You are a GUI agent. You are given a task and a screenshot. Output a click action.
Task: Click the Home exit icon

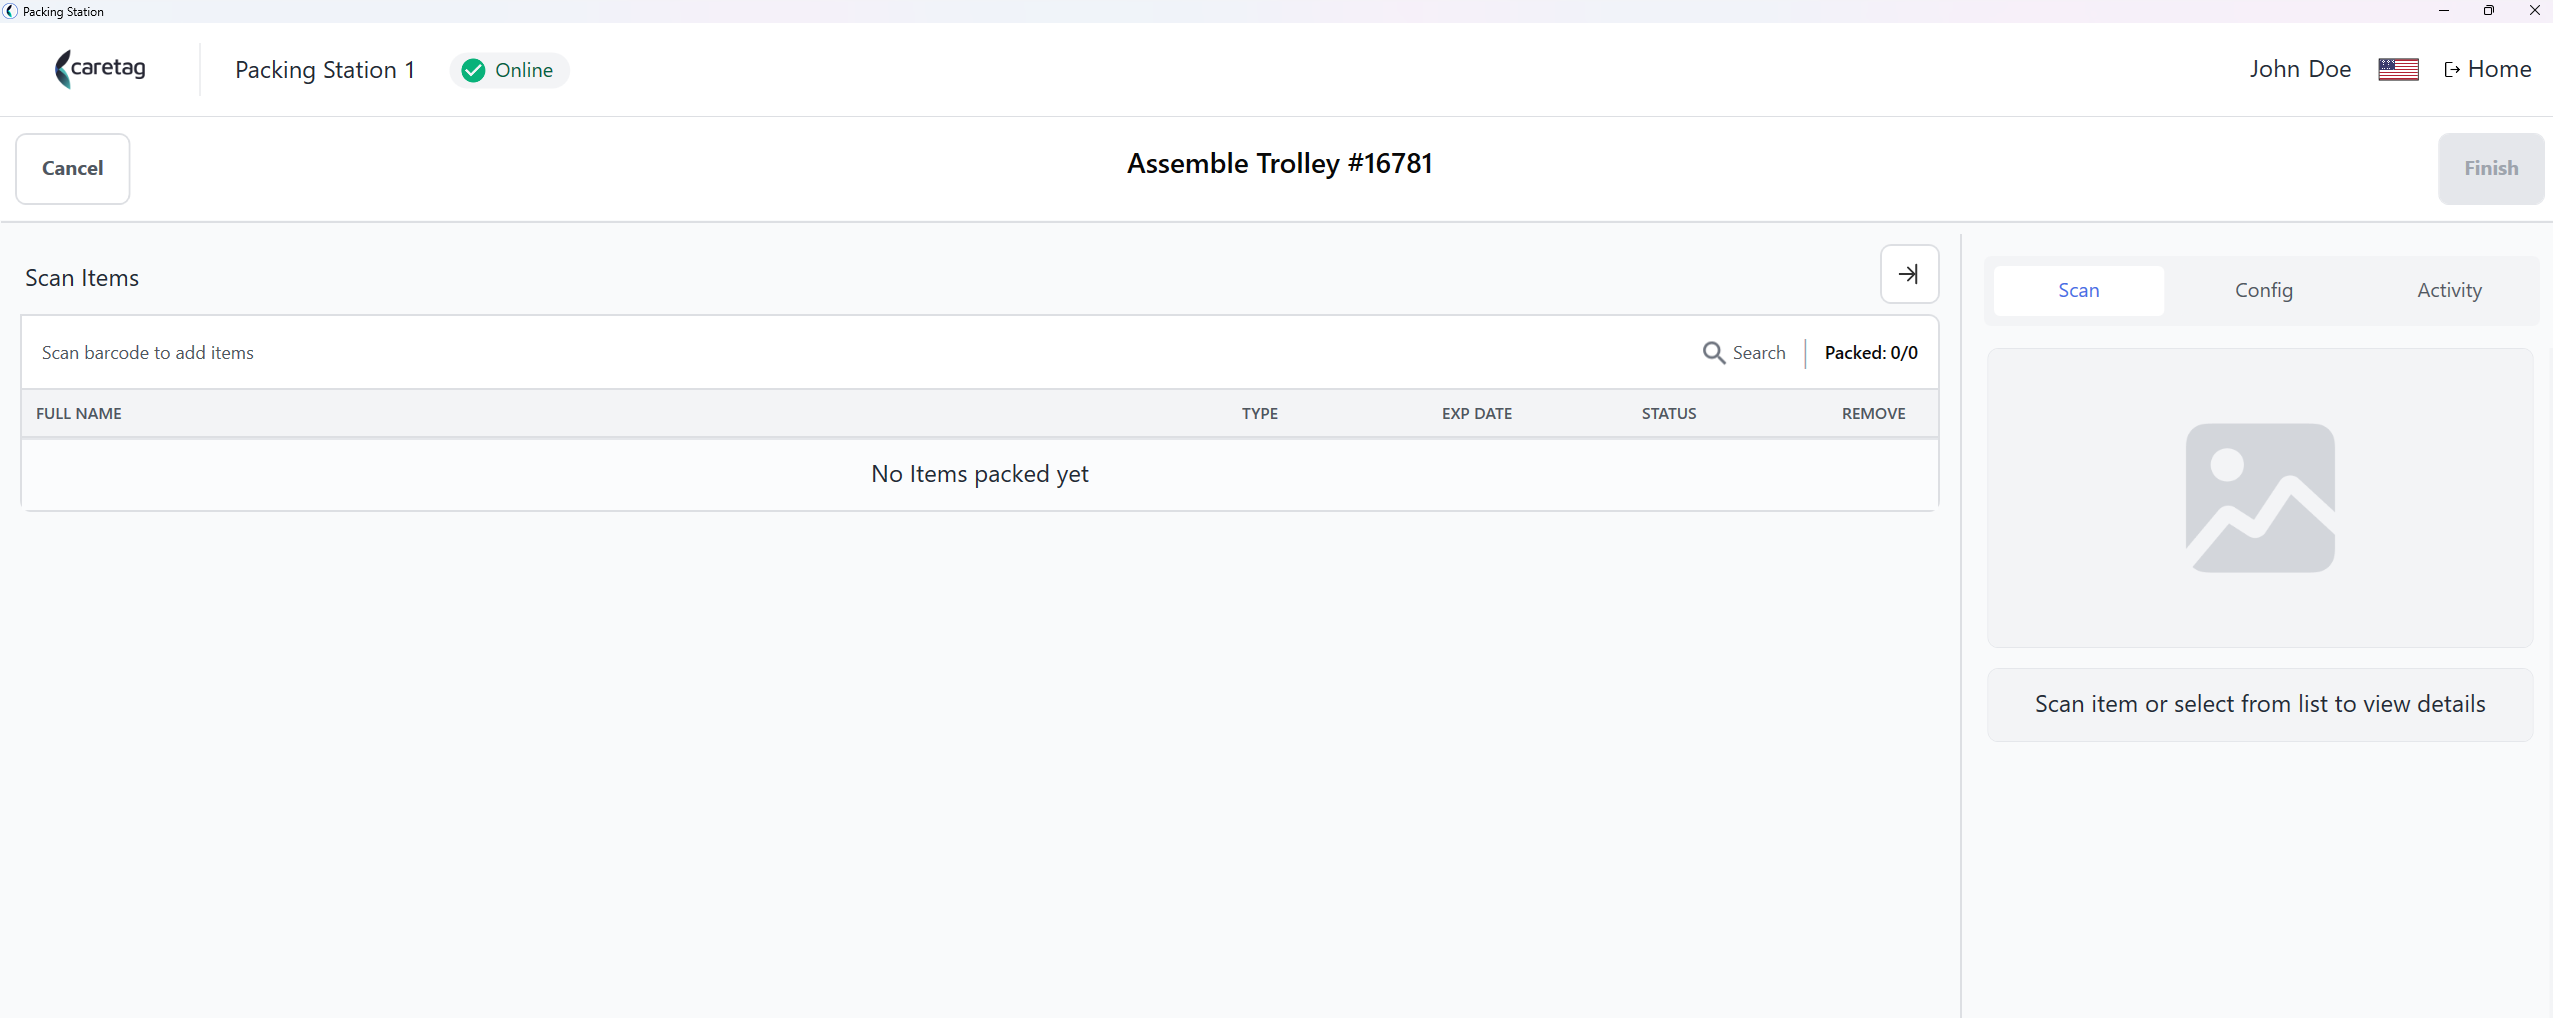point(2452,70)
